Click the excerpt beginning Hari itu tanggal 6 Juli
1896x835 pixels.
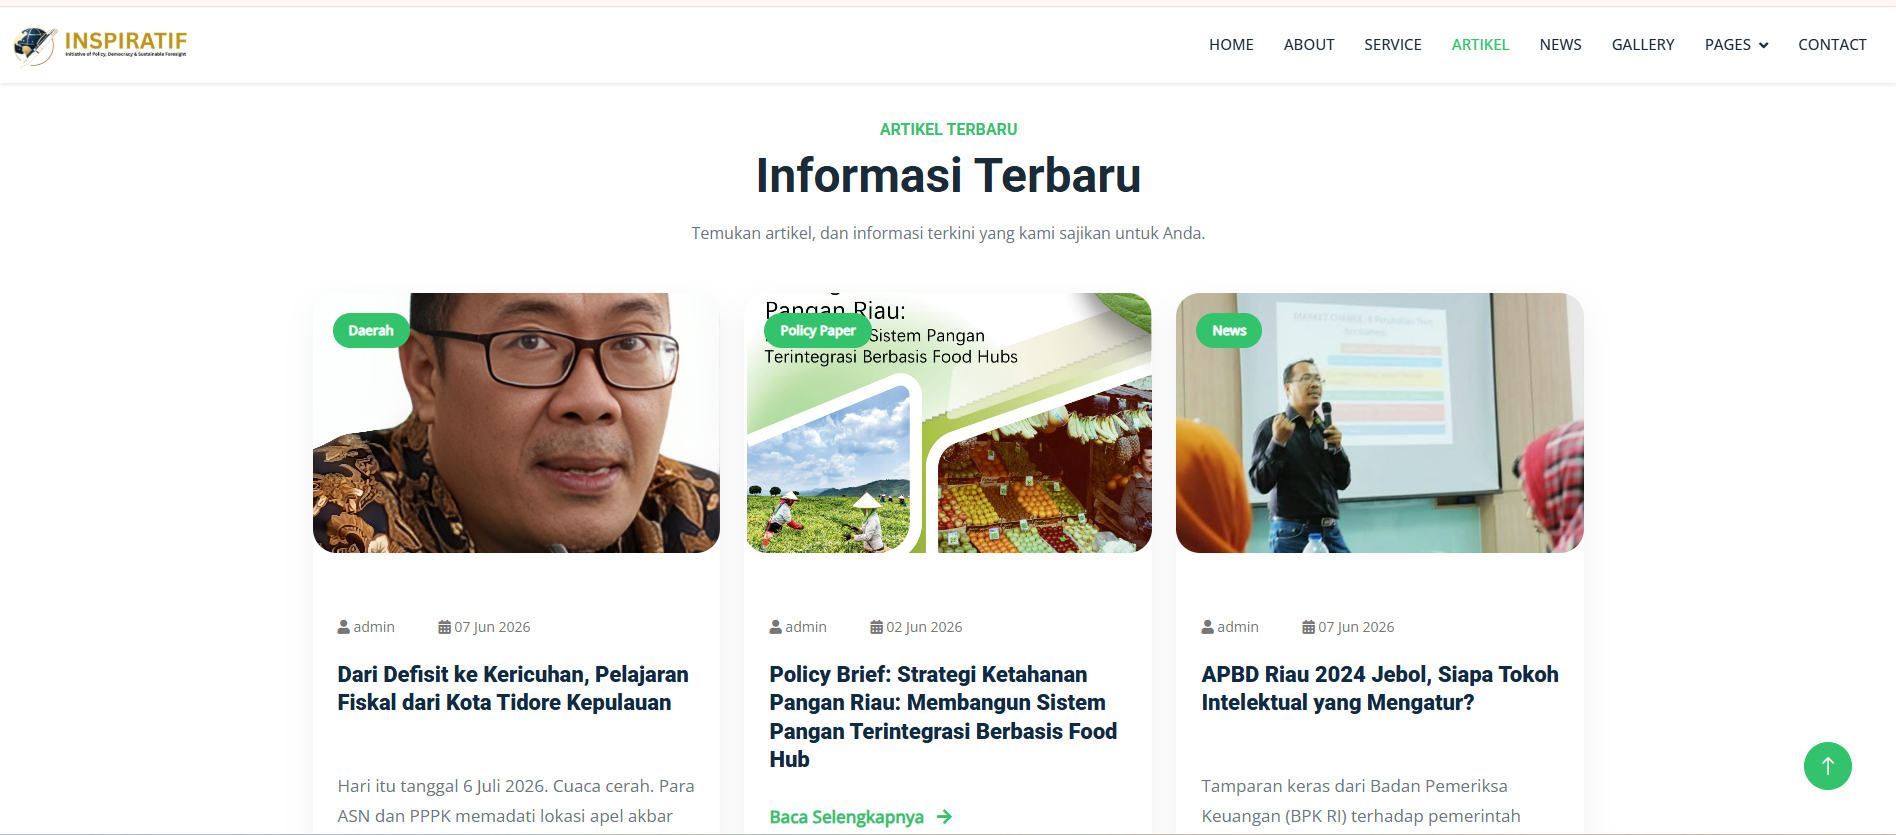[516, 801]
